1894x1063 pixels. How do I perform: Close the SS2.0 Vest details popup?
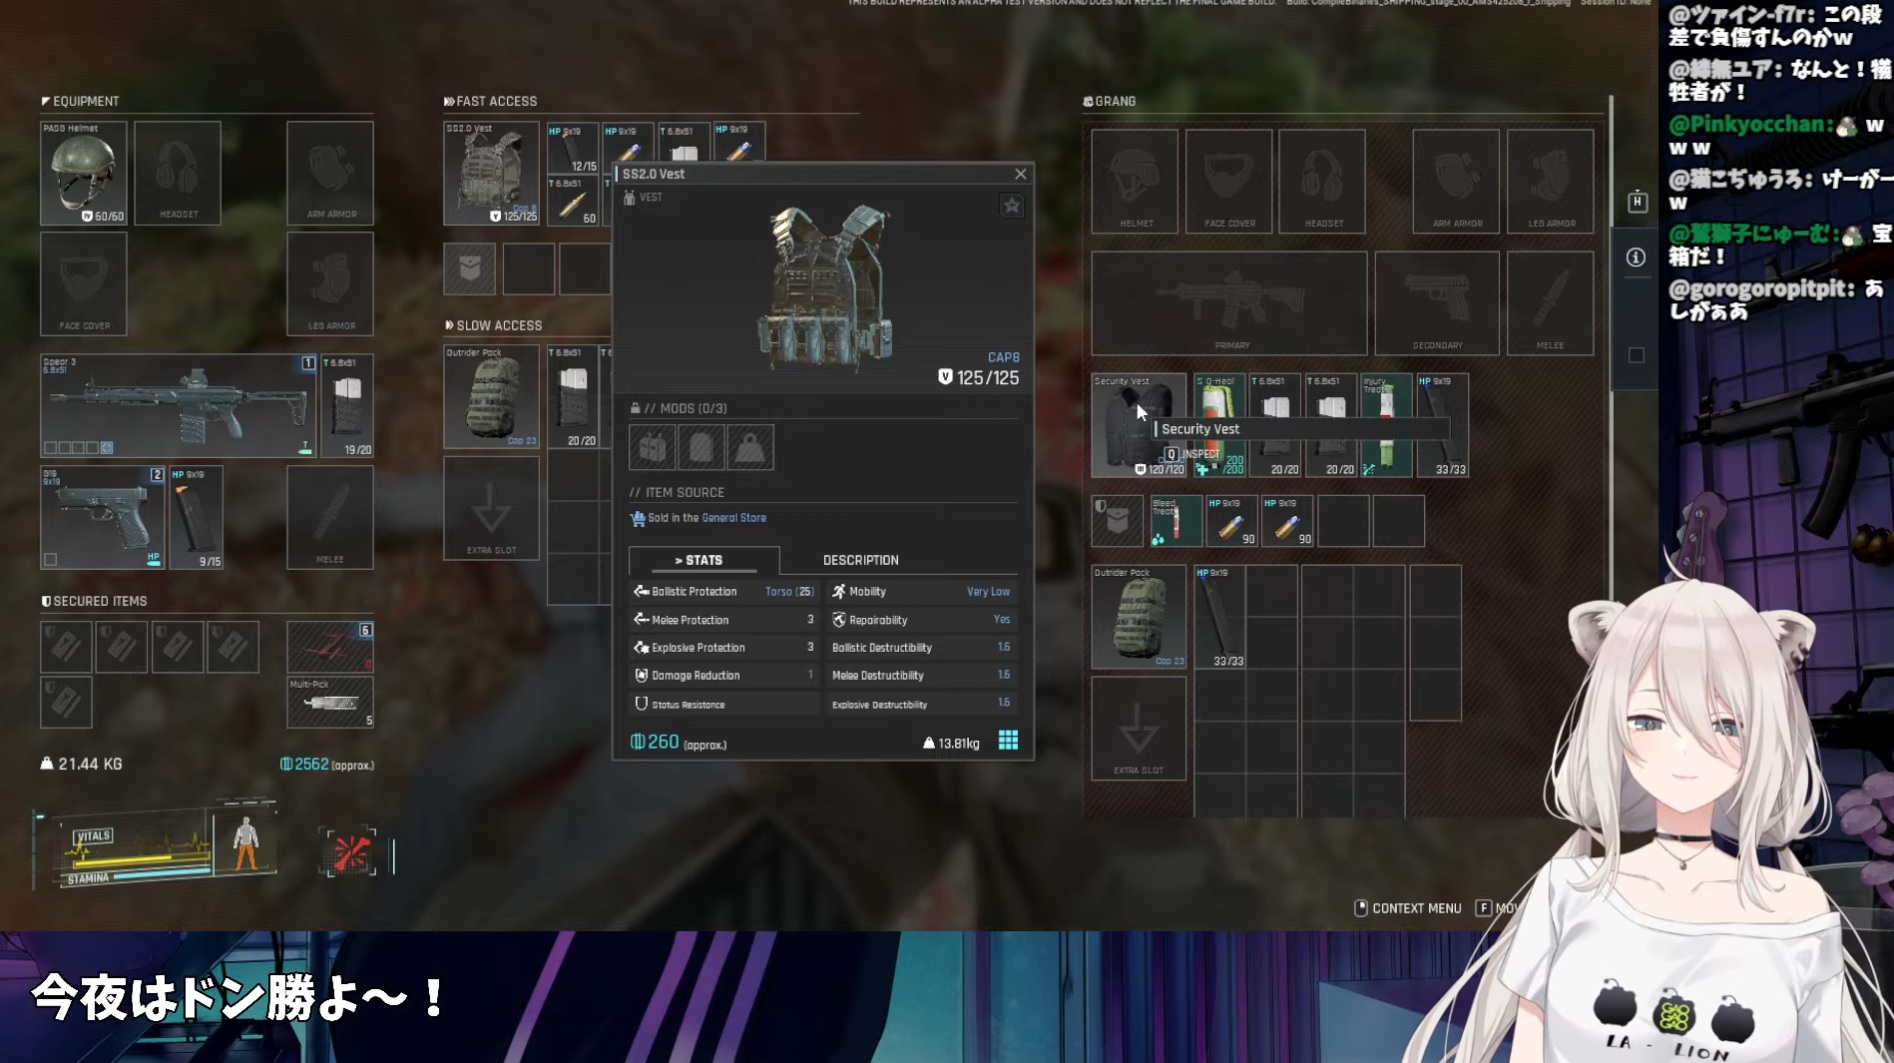pos(1020,174)
